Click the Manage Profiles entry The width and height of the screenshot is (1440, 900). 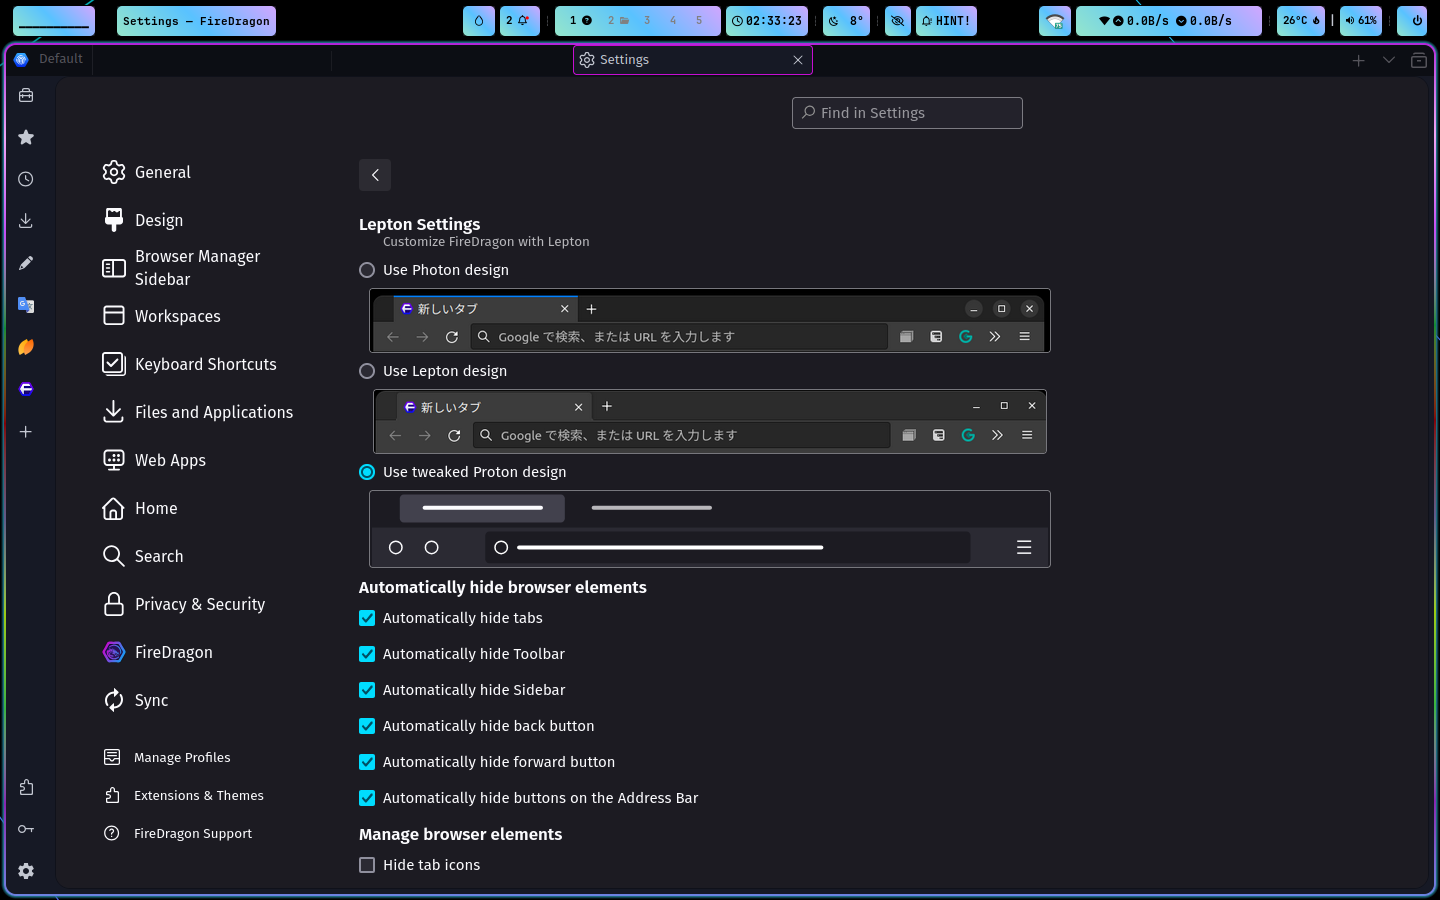pos(182,757)
